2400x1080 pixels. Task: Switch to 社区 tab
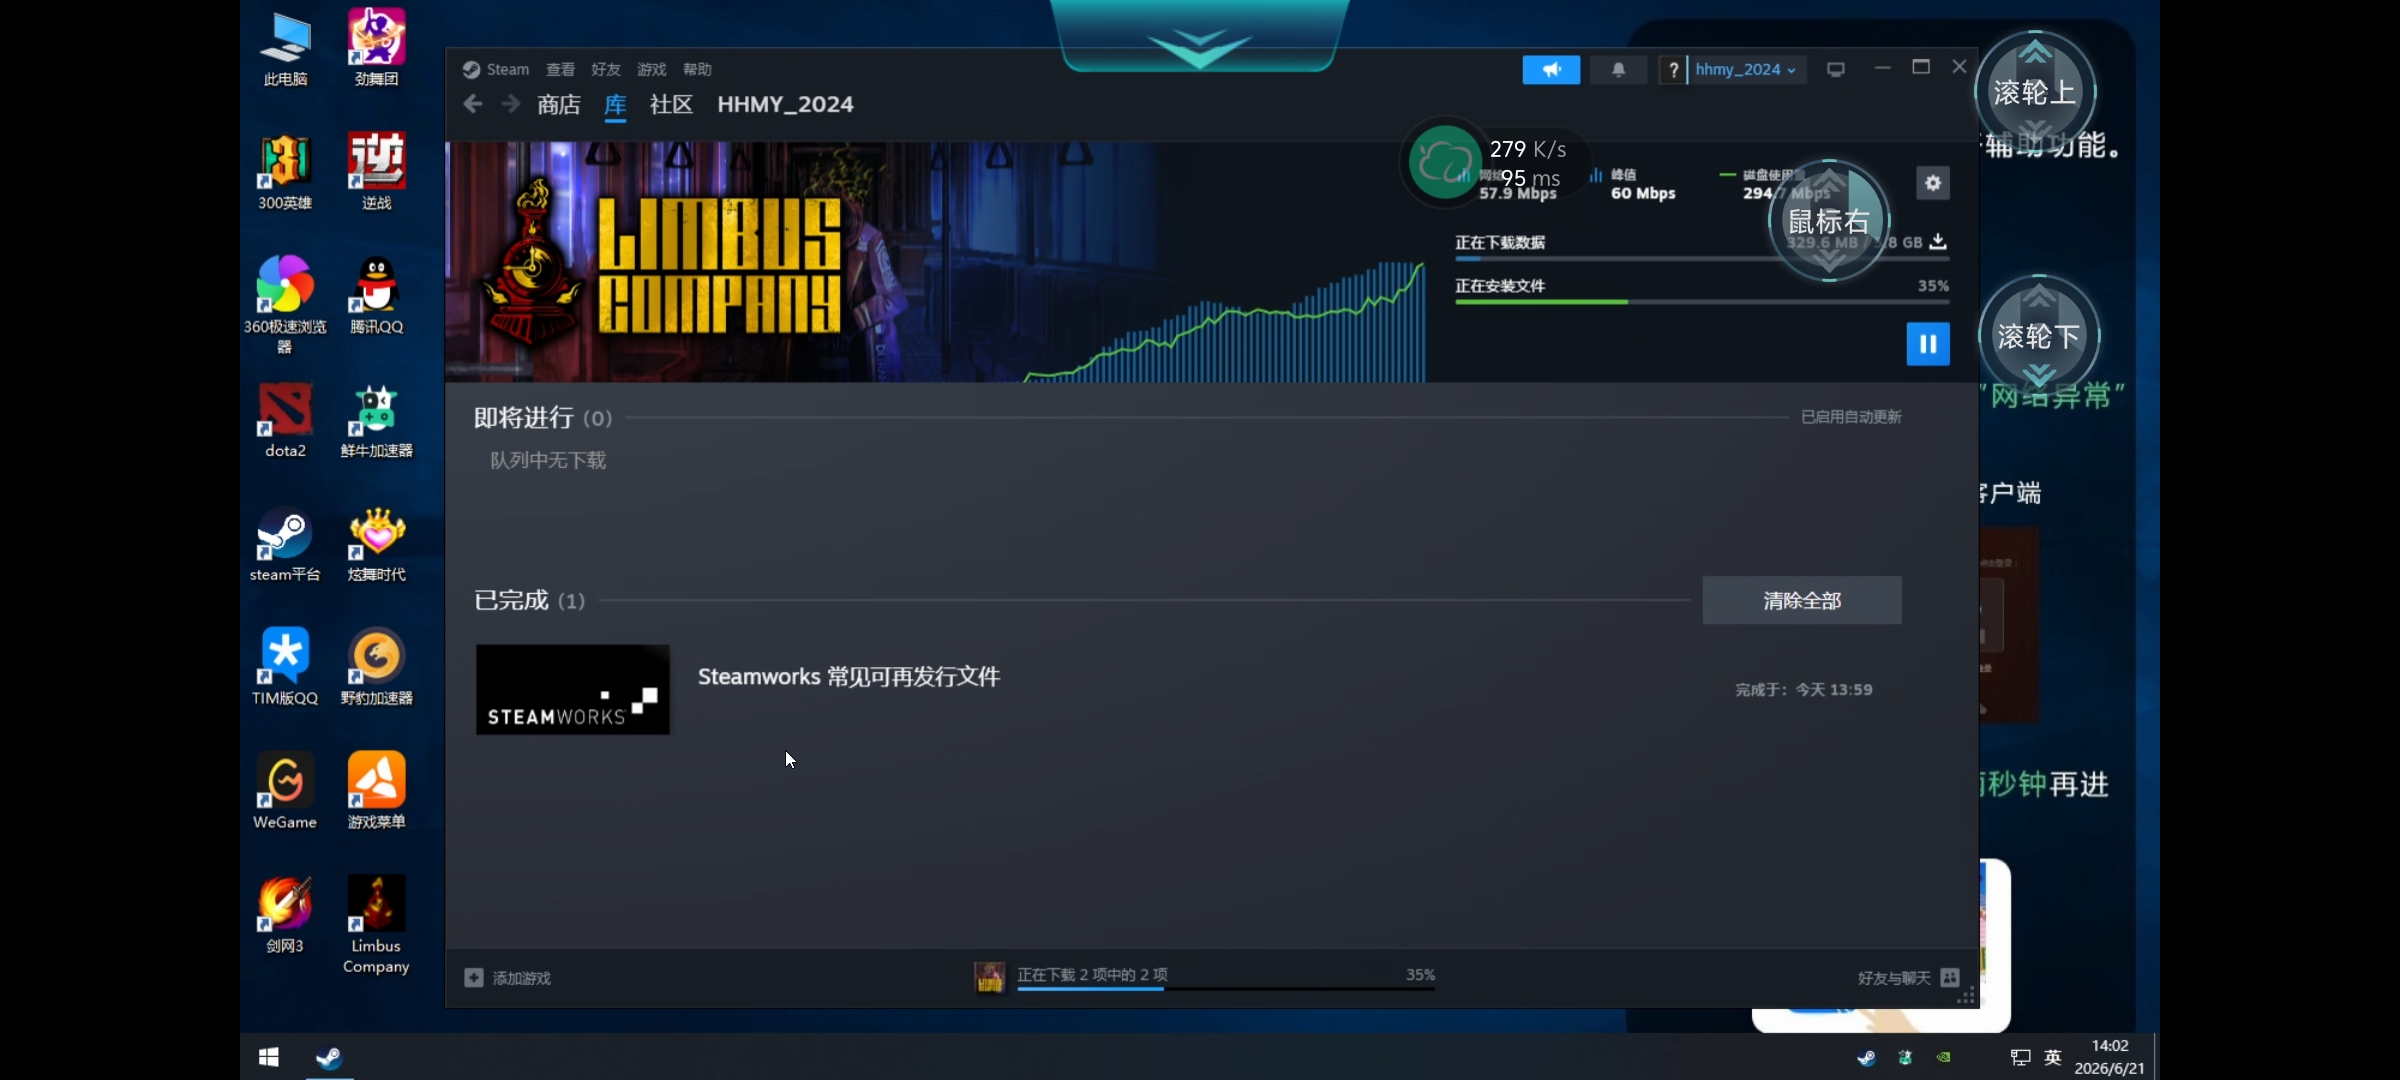pos(671,105)
